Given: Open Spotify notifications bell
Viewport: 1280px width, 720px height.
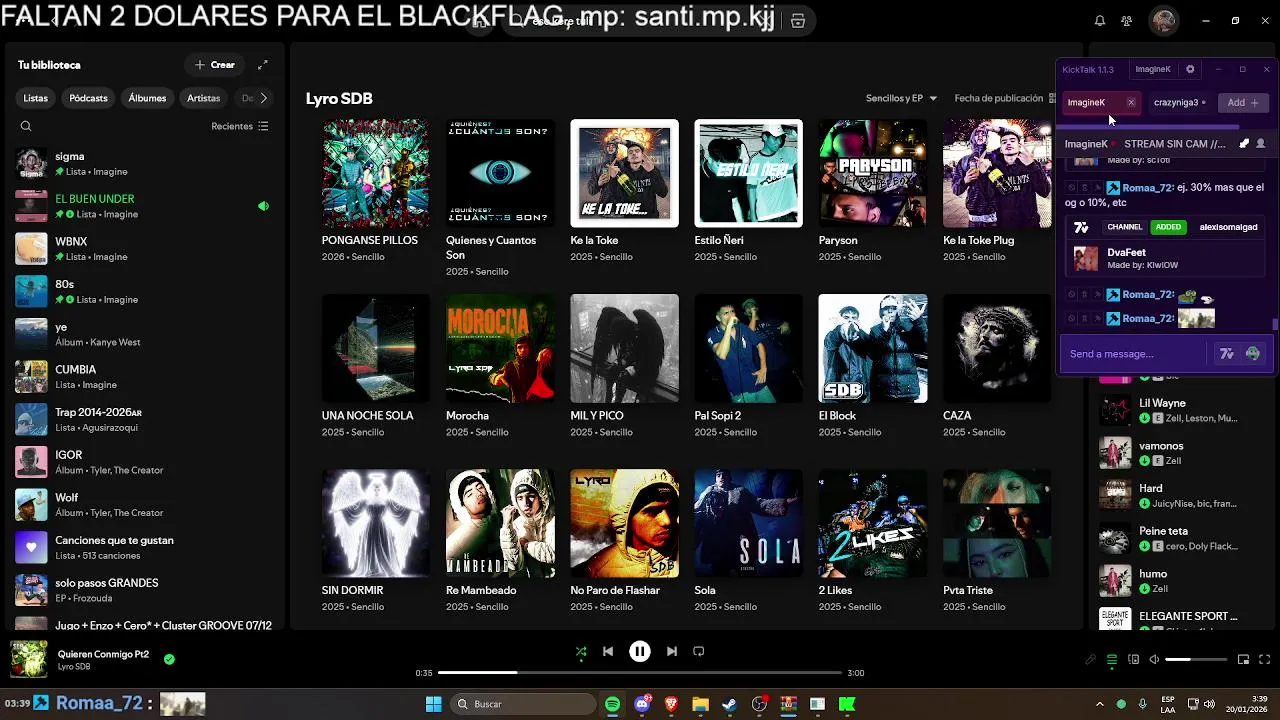Looking at the screenshot, I should tap(1100, 21).
